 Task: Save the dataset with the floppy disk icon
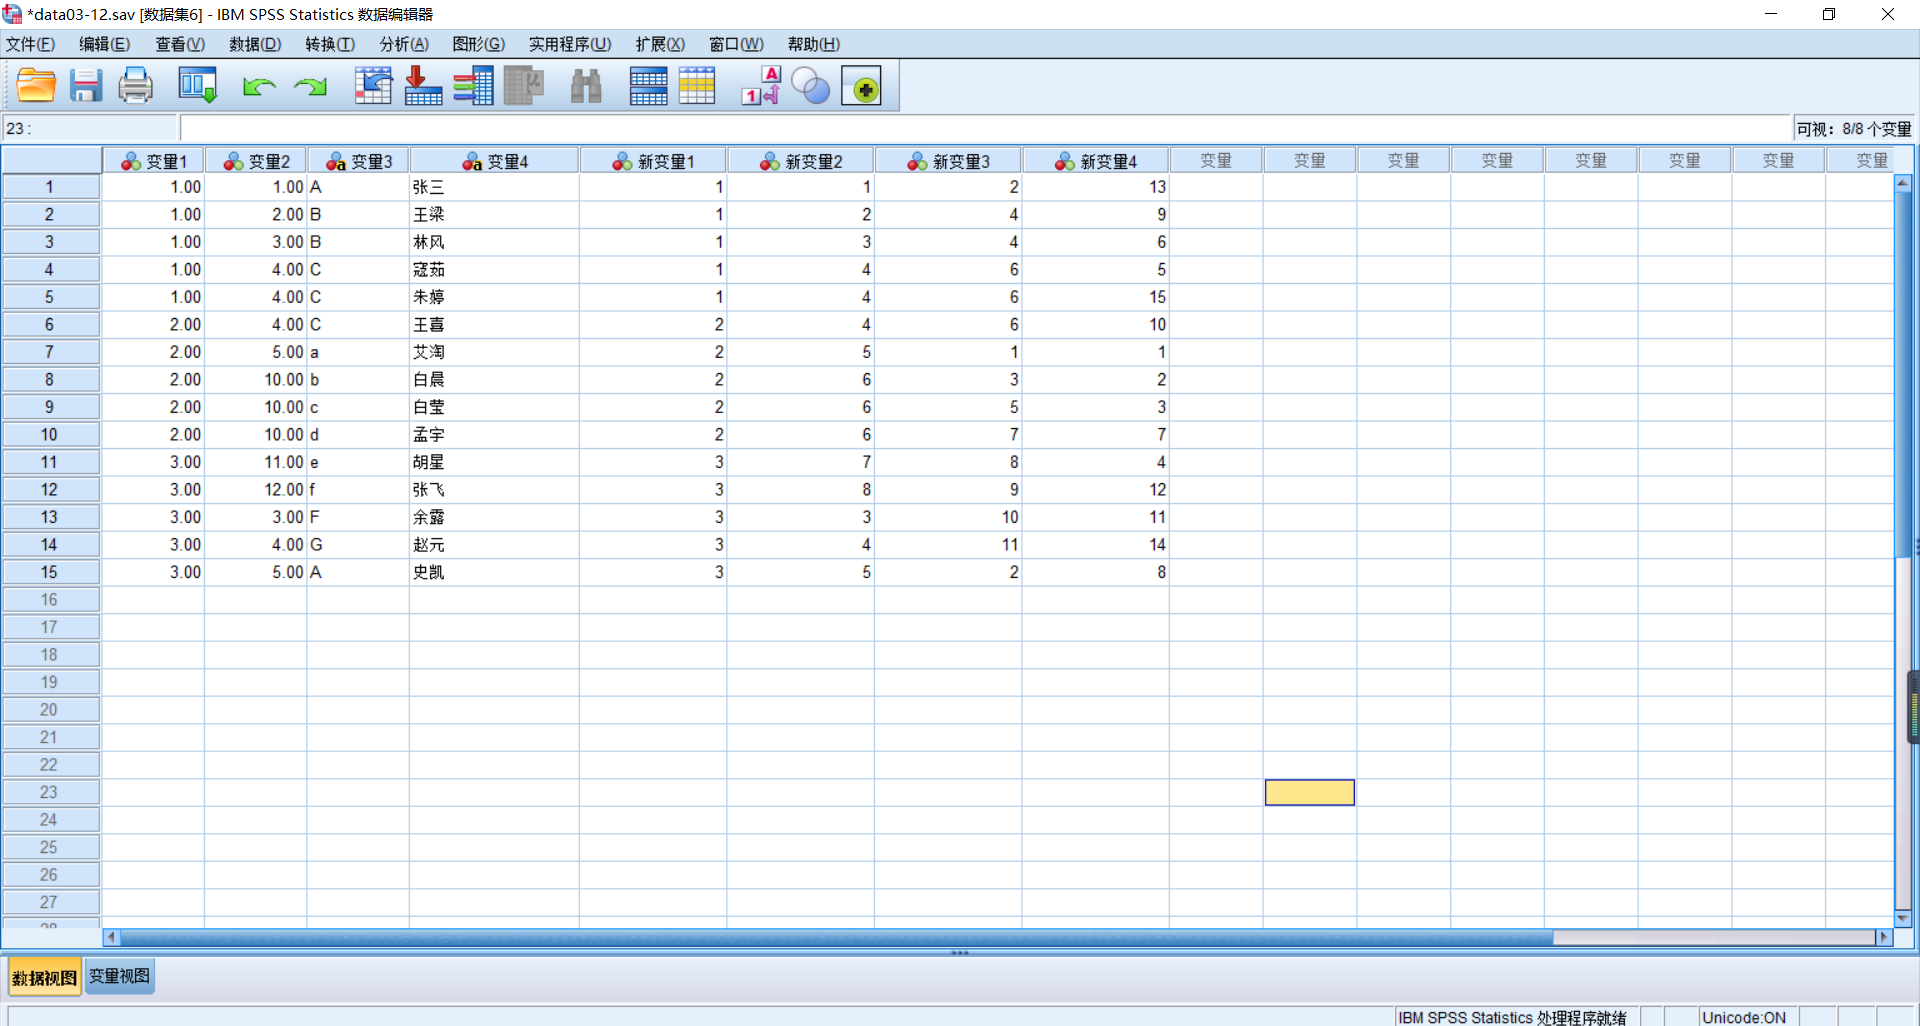86,86
